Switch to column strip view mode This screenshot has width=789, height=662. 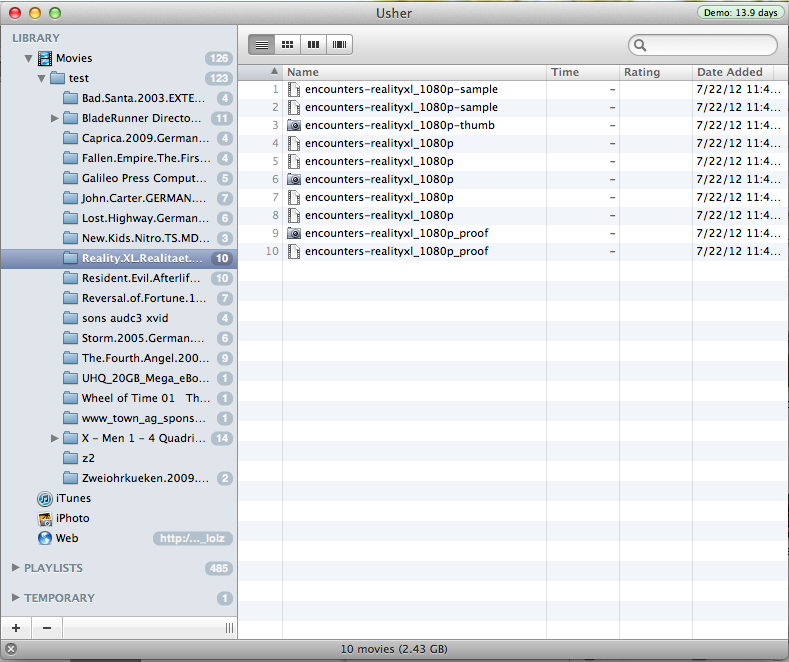[313, 45]
